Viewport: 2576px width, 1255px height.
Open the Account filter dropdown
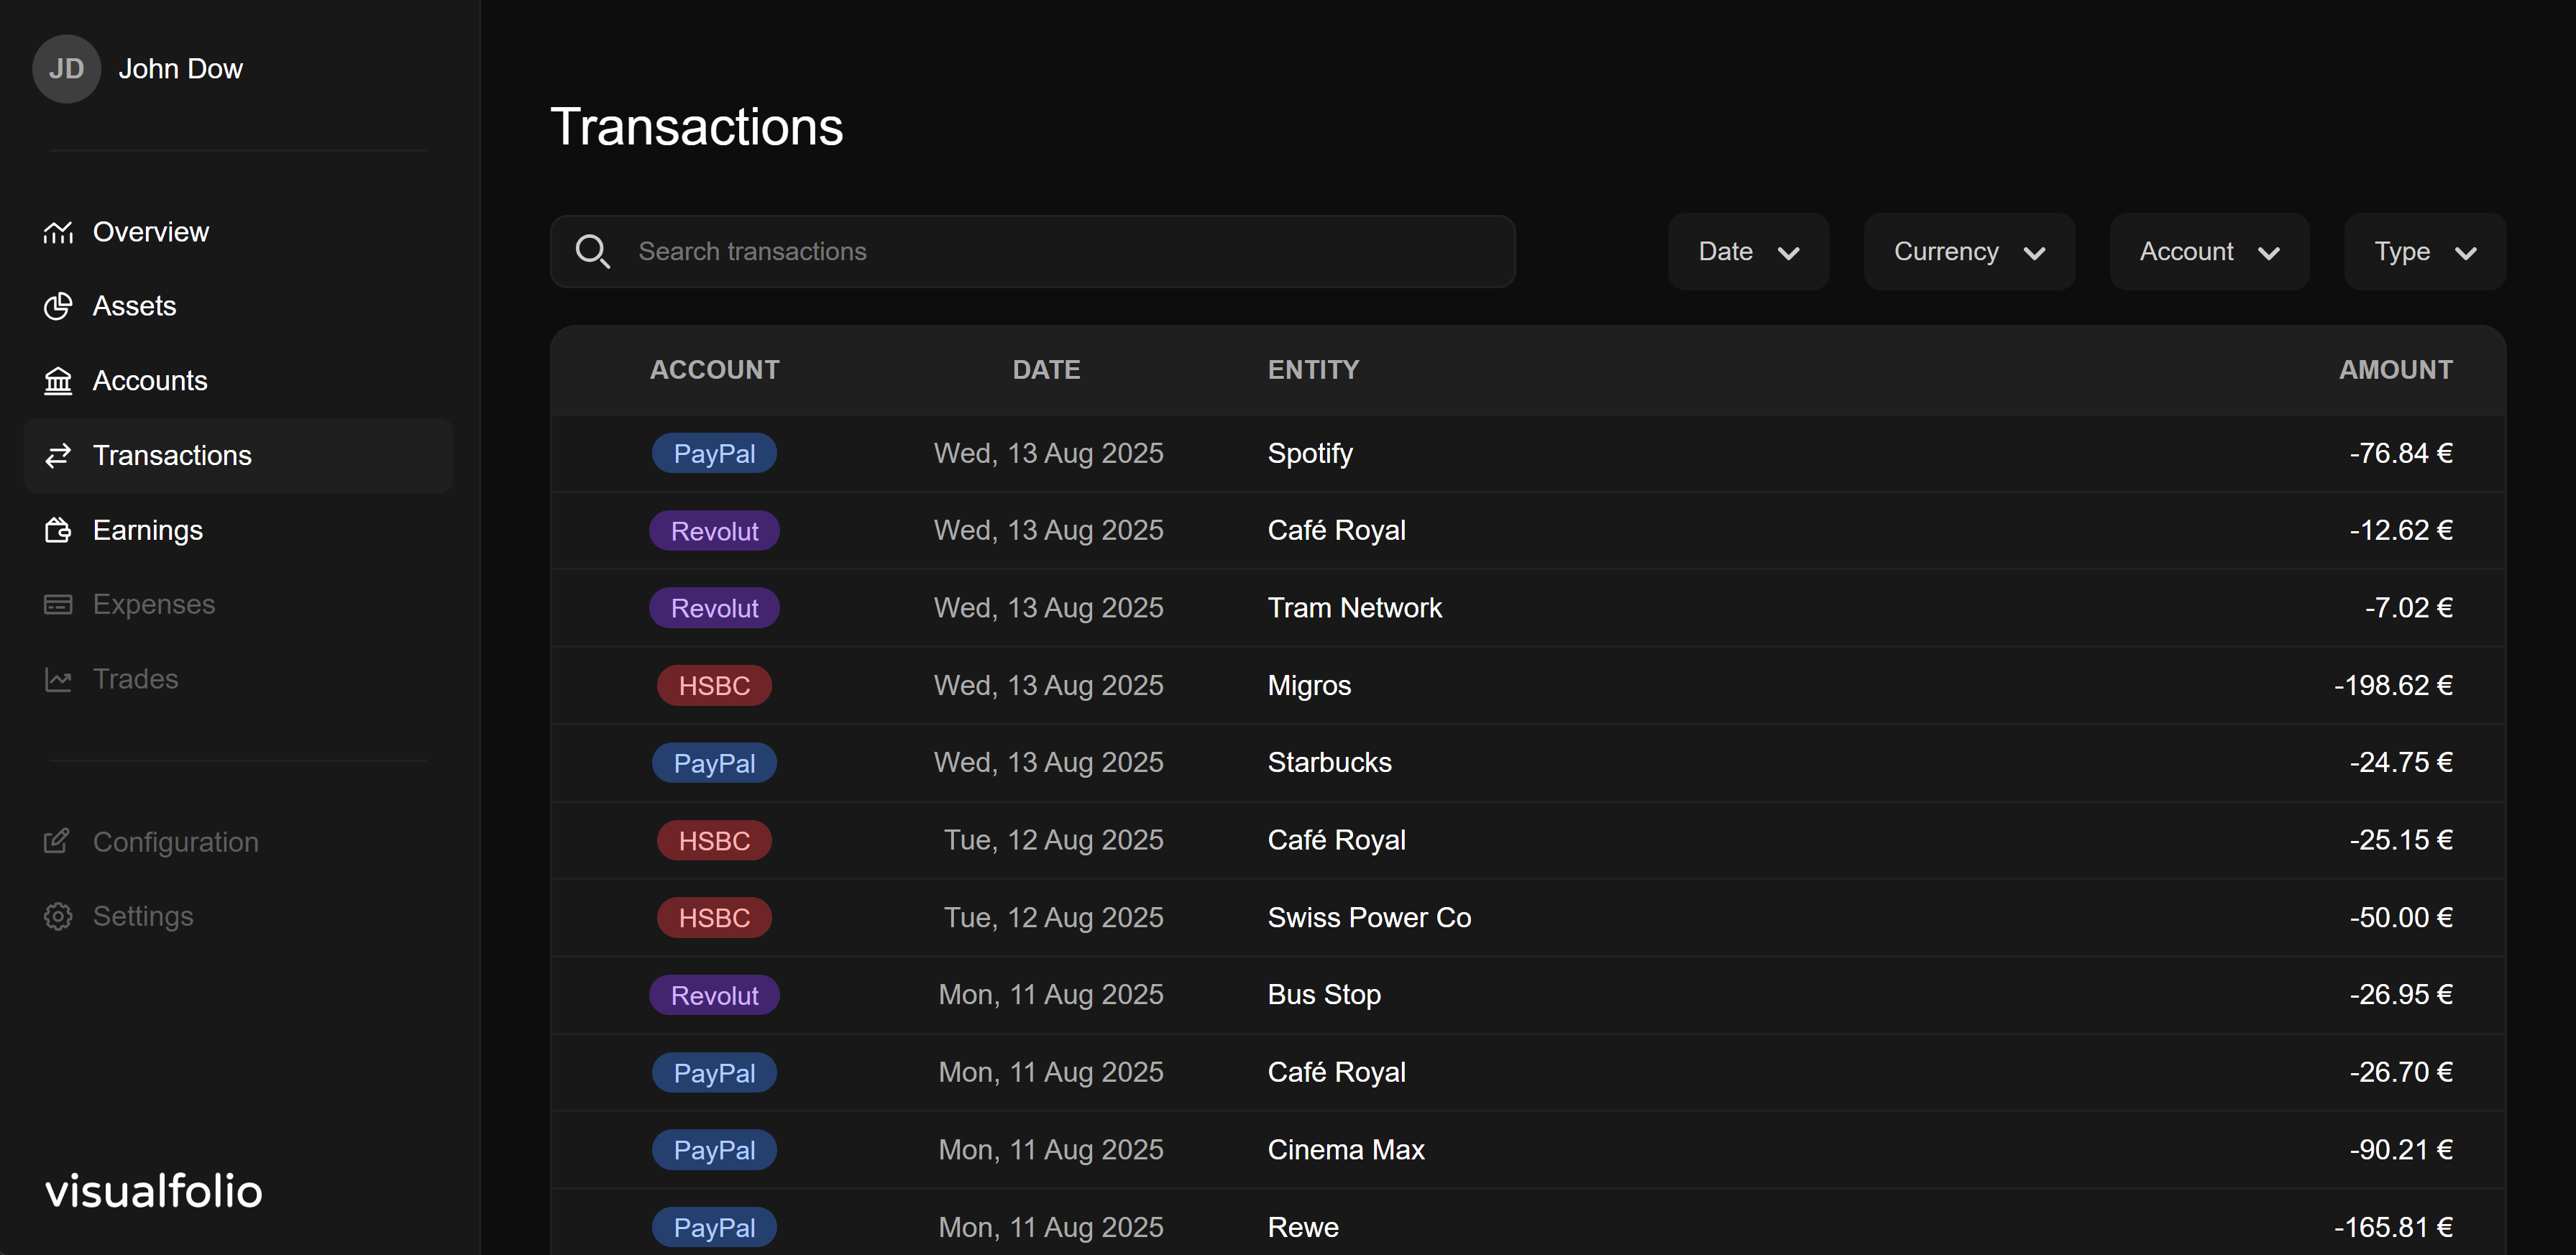[2208, 251]
